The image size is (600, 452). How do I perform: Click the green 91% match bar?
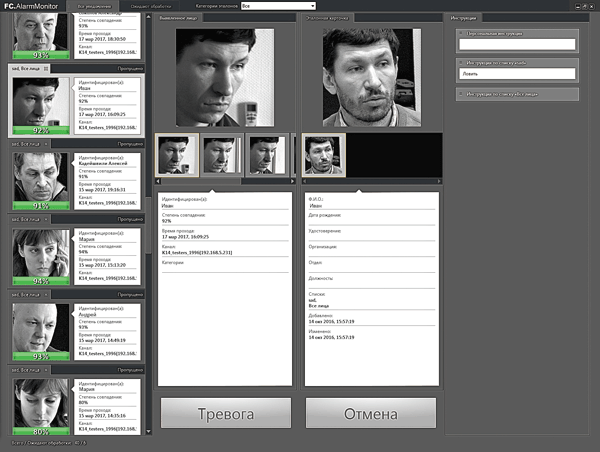click(x=41, y=206)
